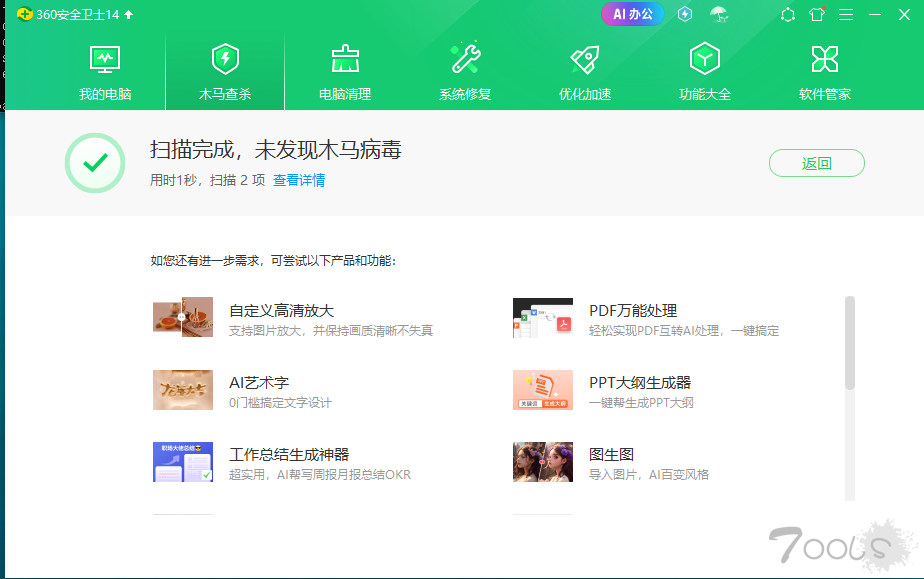Click the AI 办公 button
Image resolution: width=924 pixels, height=579 pixels.
632,14
